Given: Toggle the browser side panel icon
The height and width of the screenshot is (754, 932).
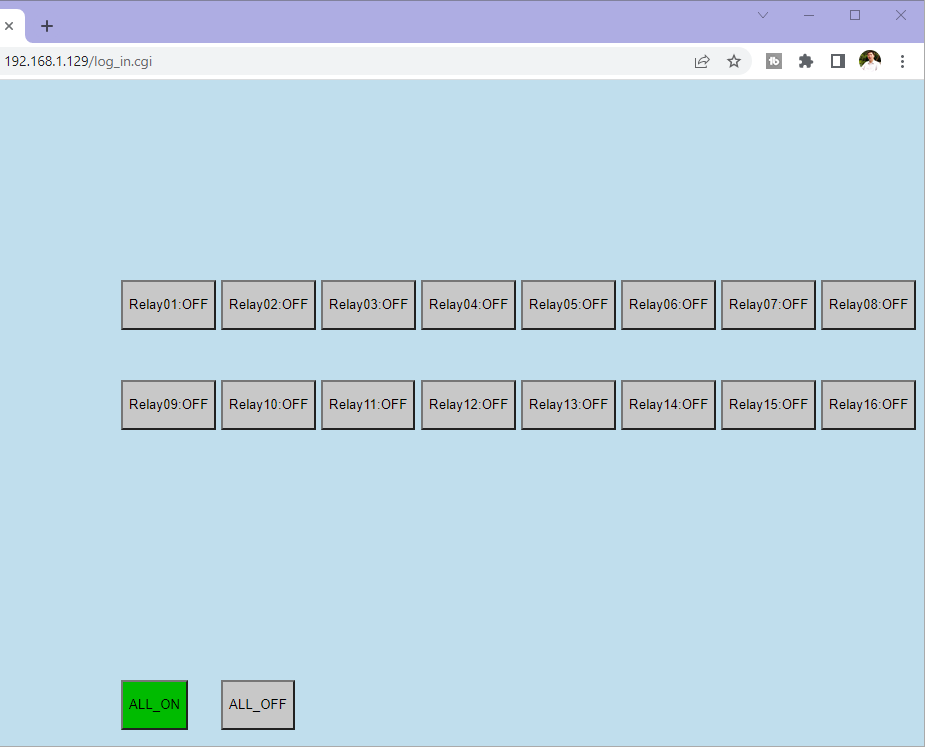Looking at the screenshot, I should click(x=838, y=61).
